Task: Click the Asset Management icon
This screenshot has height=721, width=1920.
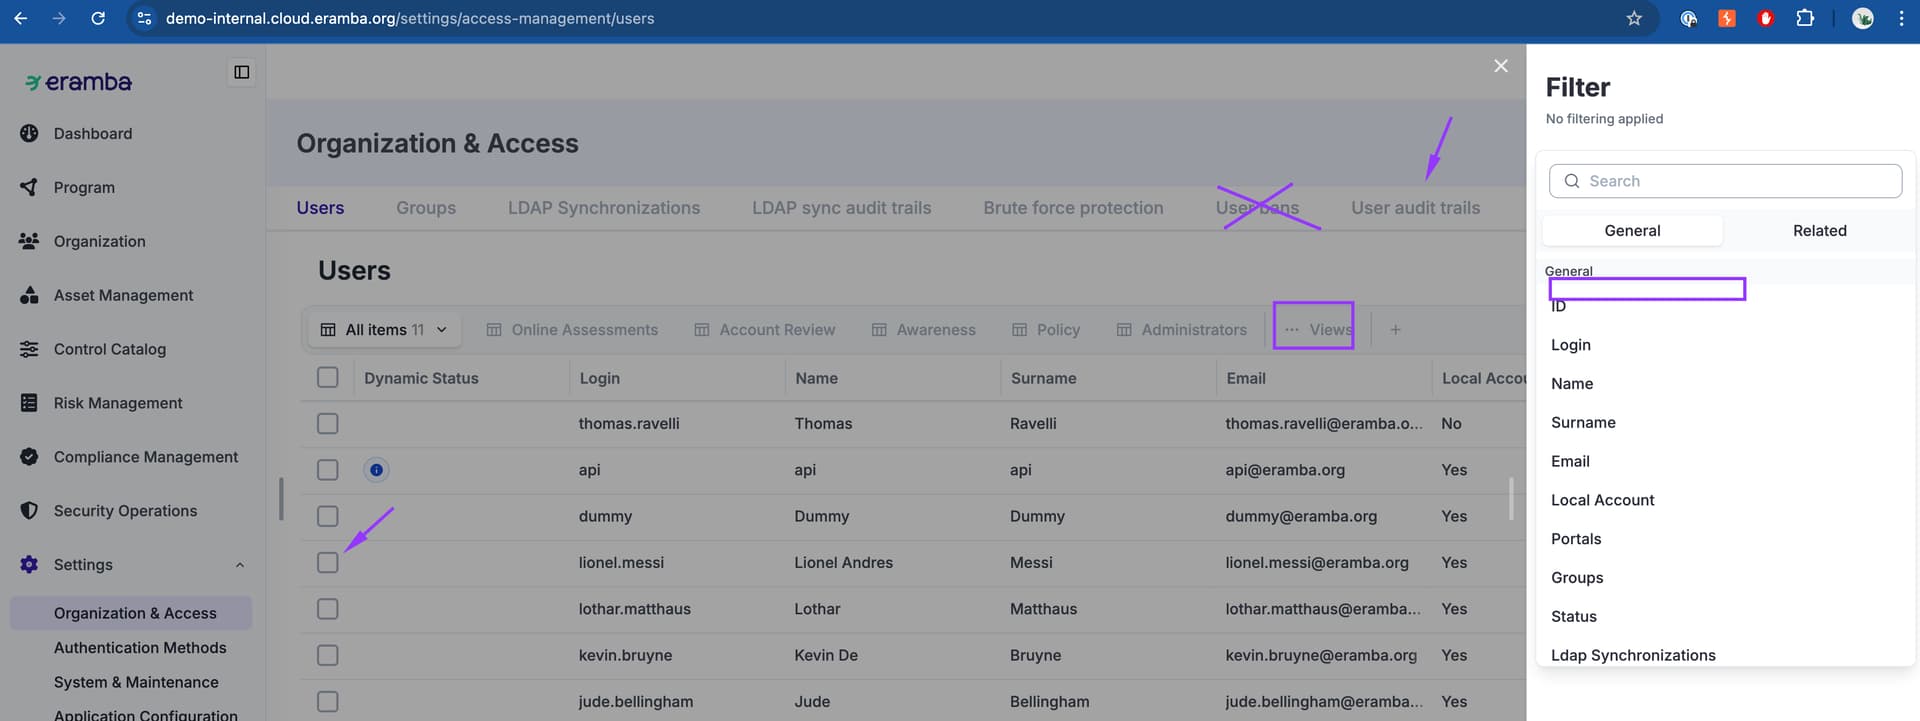Action: tap(29, 295)
